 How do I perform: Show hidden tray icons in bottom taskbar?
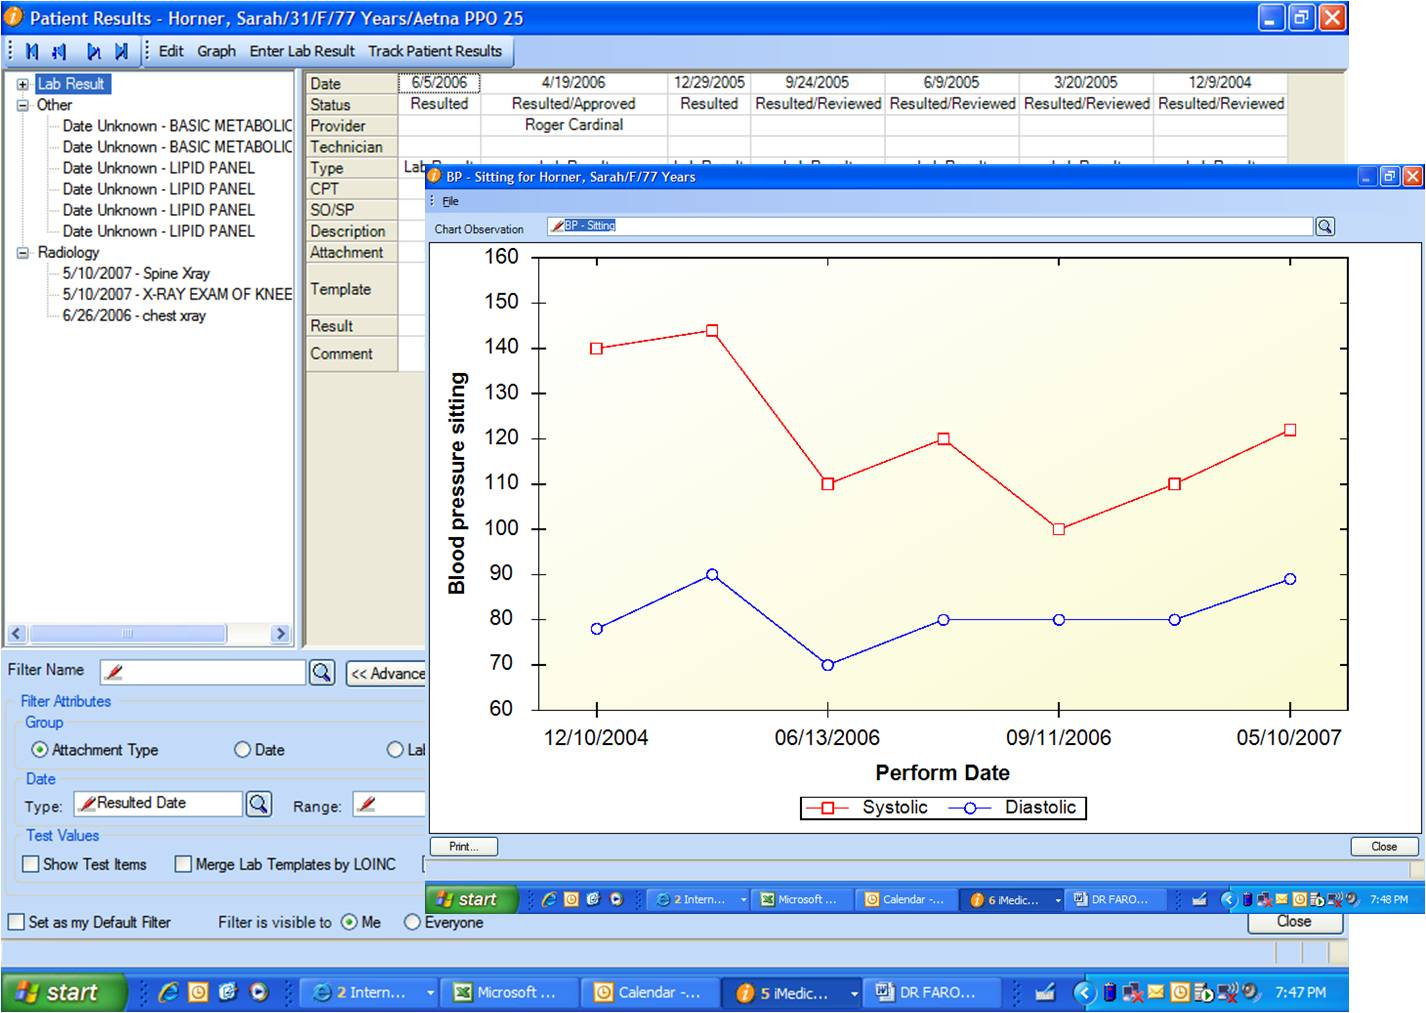(x=1084, y=992)
